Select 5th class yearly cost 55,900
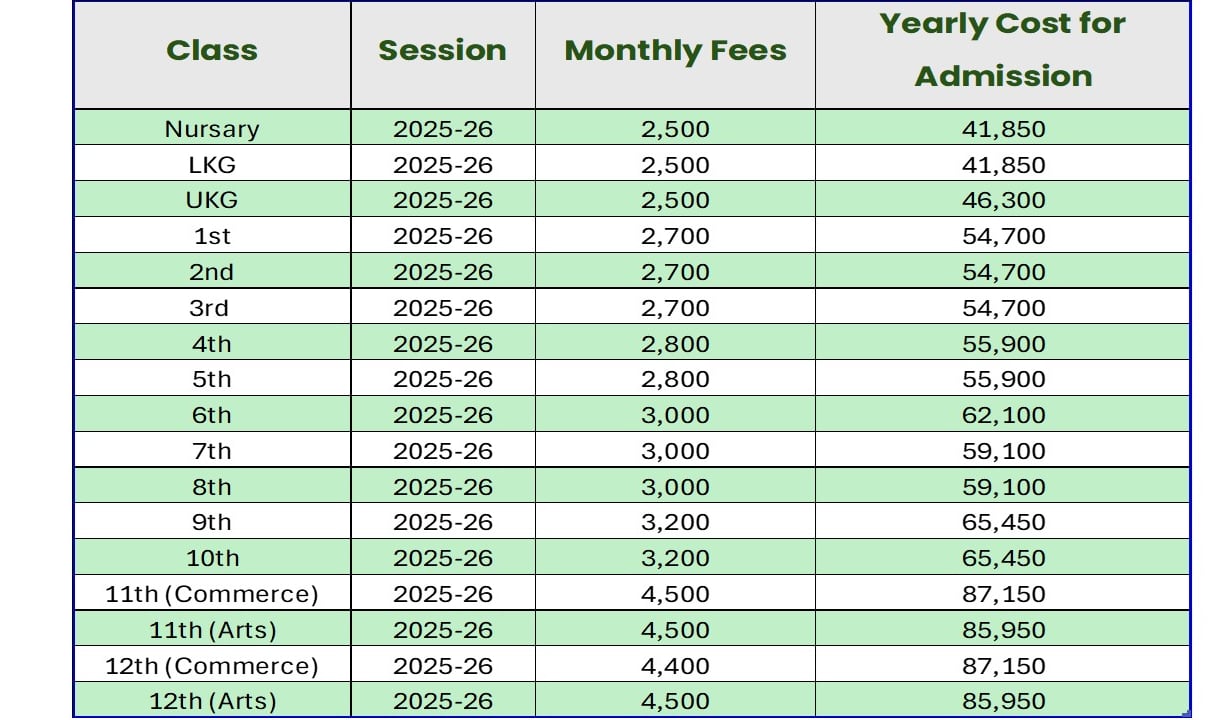Image resolution: width=1224 pixels, height=720 pixels. 1003,379
